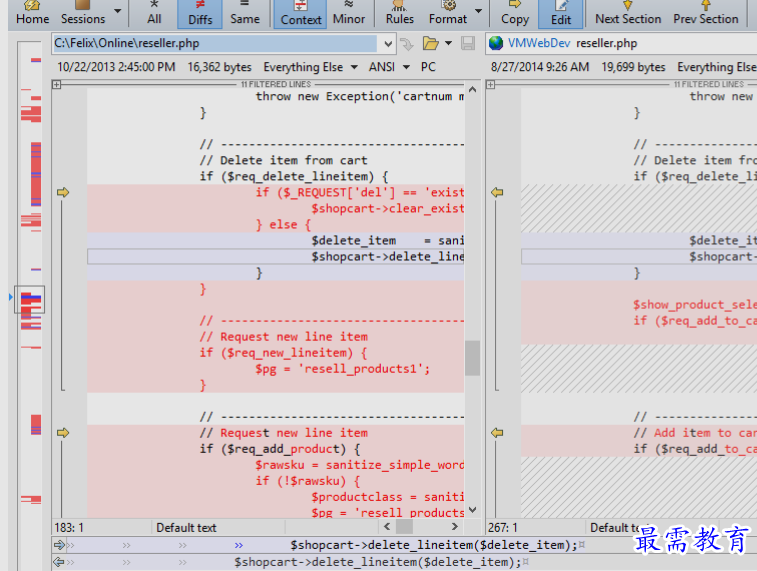Select left line 'if ($req_add_product) {'
Screen dimensions: 757x571
coord(280,449)
